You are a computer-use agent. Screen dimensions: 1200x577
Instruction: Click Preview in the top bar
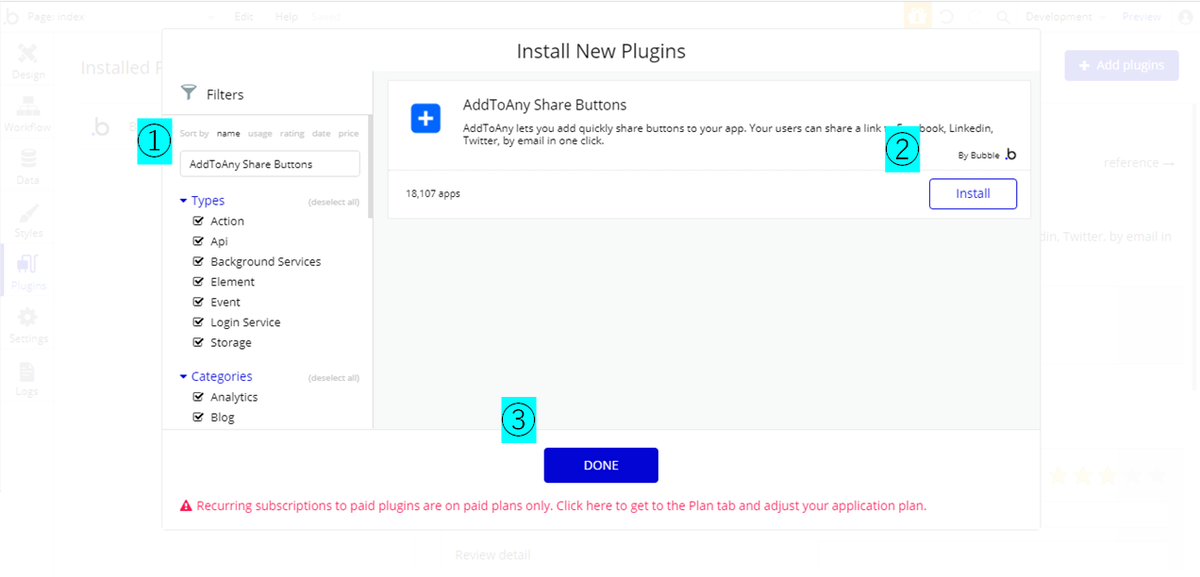click(1142, 17)
